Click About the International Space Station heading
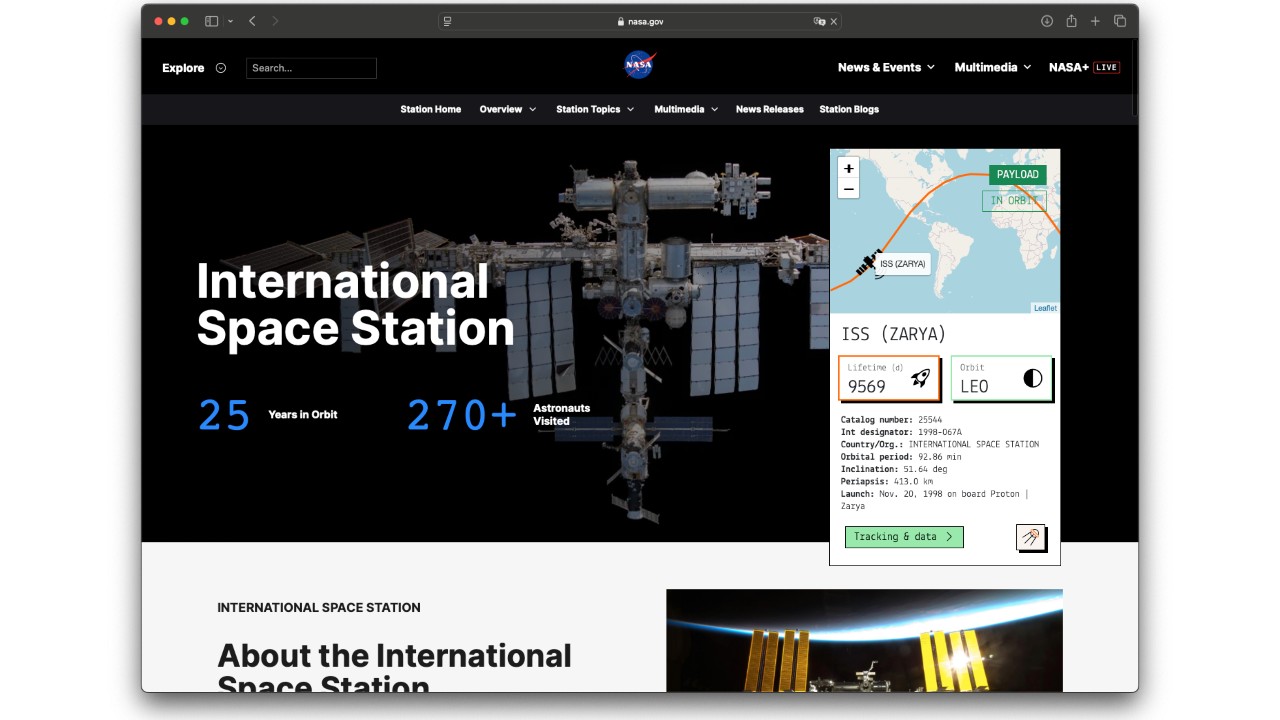Image resolution: width=1280 pixels, height=720 pixels. tap(394, 667)
